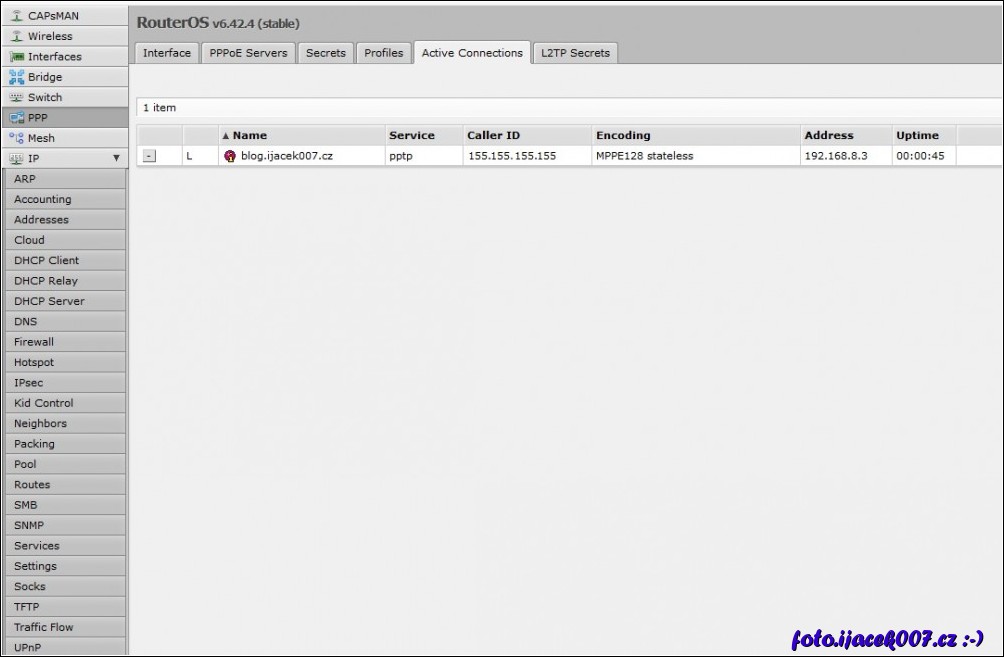Open Firewall in the IP submenu

(x=34, y=342)
